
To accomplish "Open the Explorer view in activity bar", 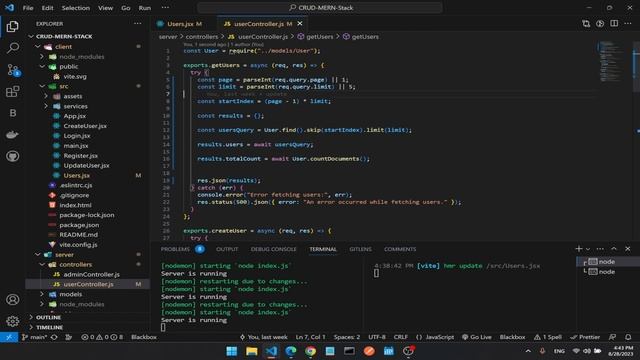I will [12, 27].
